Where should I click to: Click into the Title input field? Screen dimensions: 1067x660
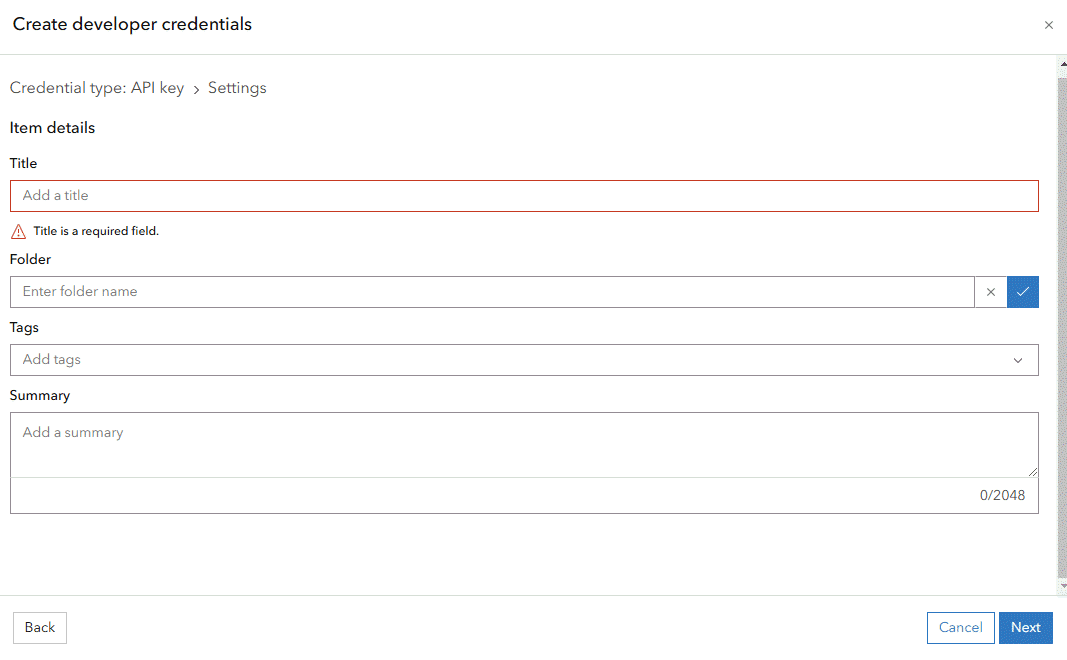pos(524,196)
